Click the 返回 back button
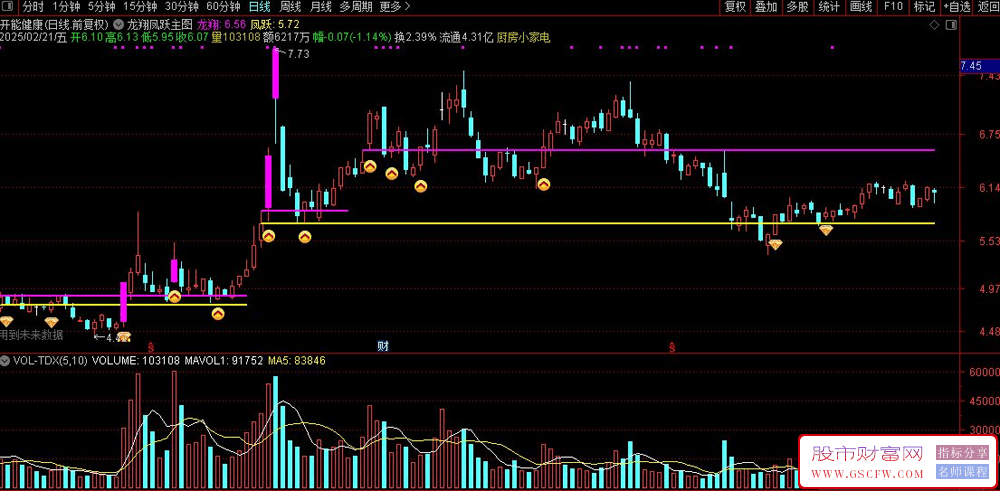This screenshot has height=491, width=1000. coord(988,7)
